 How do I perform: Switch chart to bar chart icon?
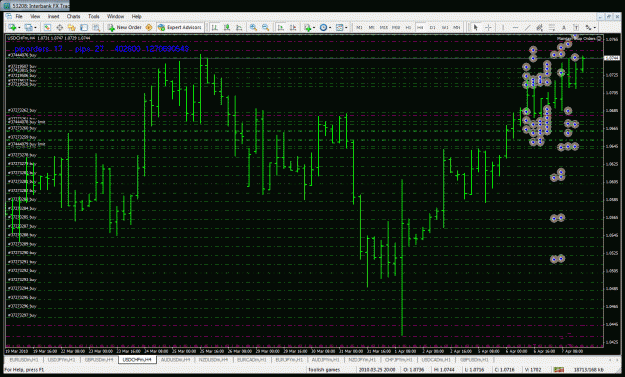pos(214,27)
